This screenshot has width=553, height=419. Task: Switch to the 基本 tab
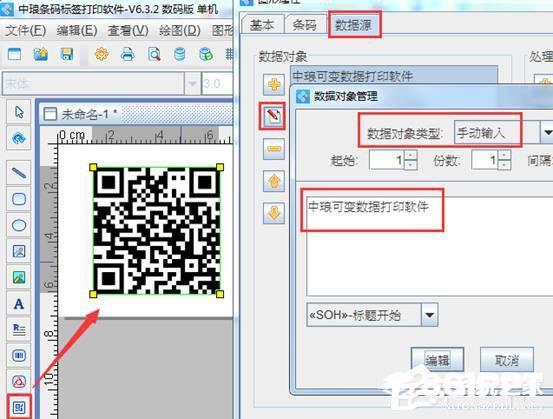tap(262, 25)
